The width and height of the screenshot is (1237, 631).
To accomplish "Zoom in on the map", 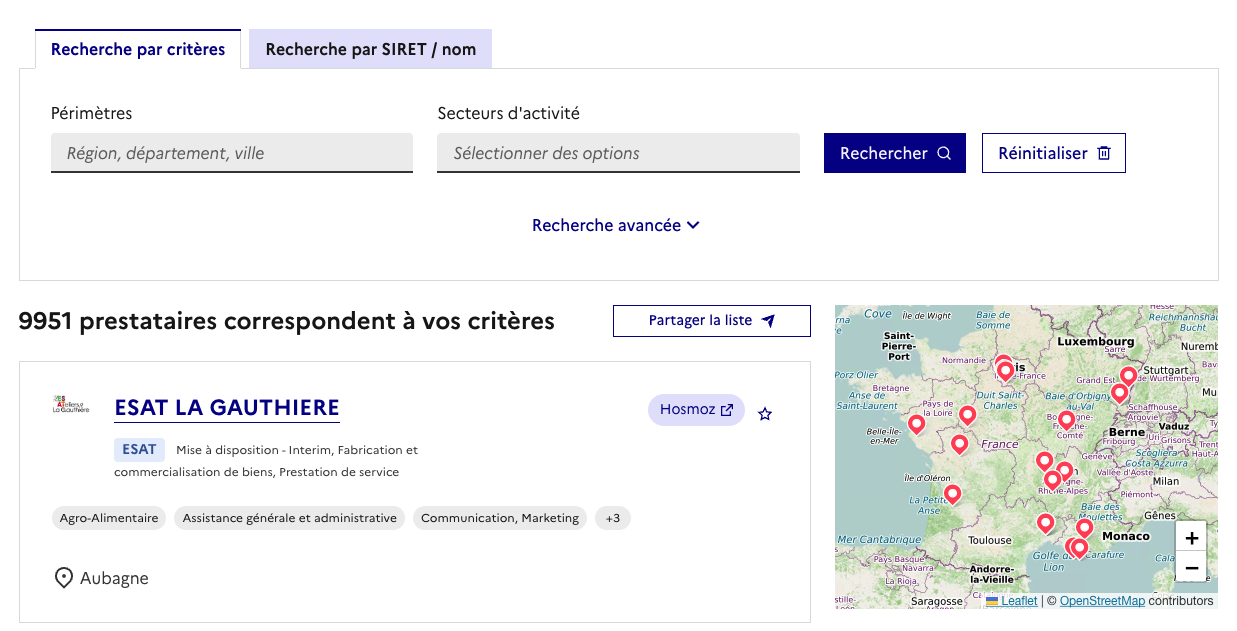I will click(x=1191, y=538).
